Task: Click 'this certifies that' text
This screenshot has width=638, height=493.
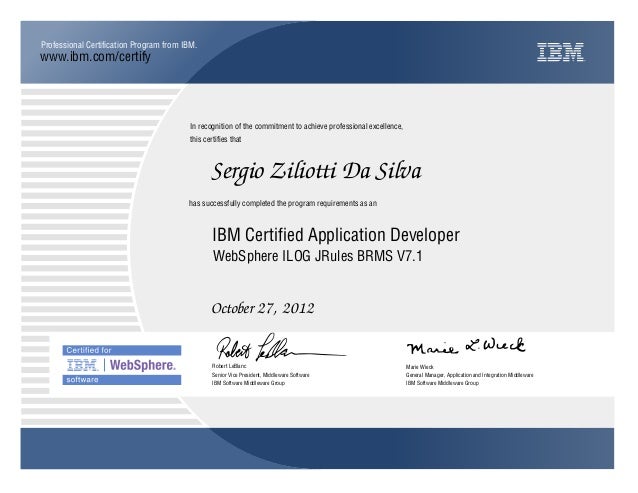Action: 215,139
